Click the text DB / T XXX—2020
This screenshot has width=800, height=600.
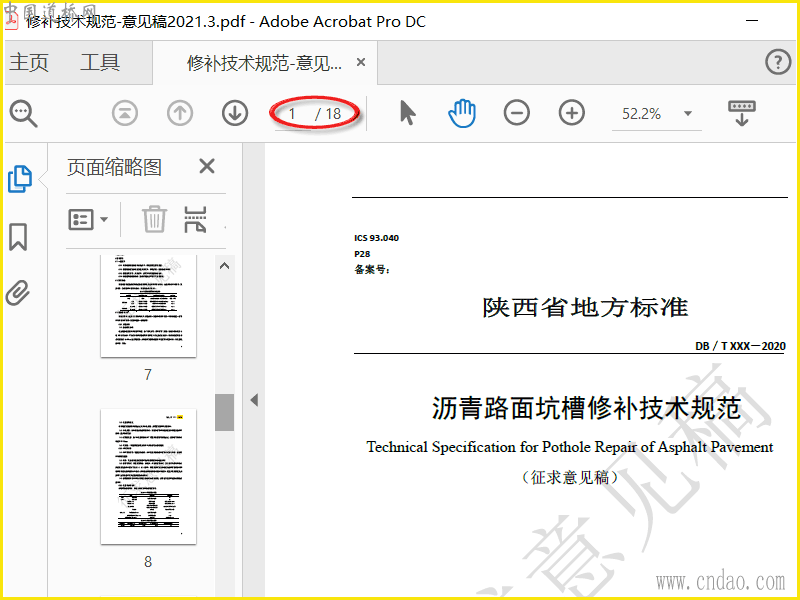[x=740, y=346]
